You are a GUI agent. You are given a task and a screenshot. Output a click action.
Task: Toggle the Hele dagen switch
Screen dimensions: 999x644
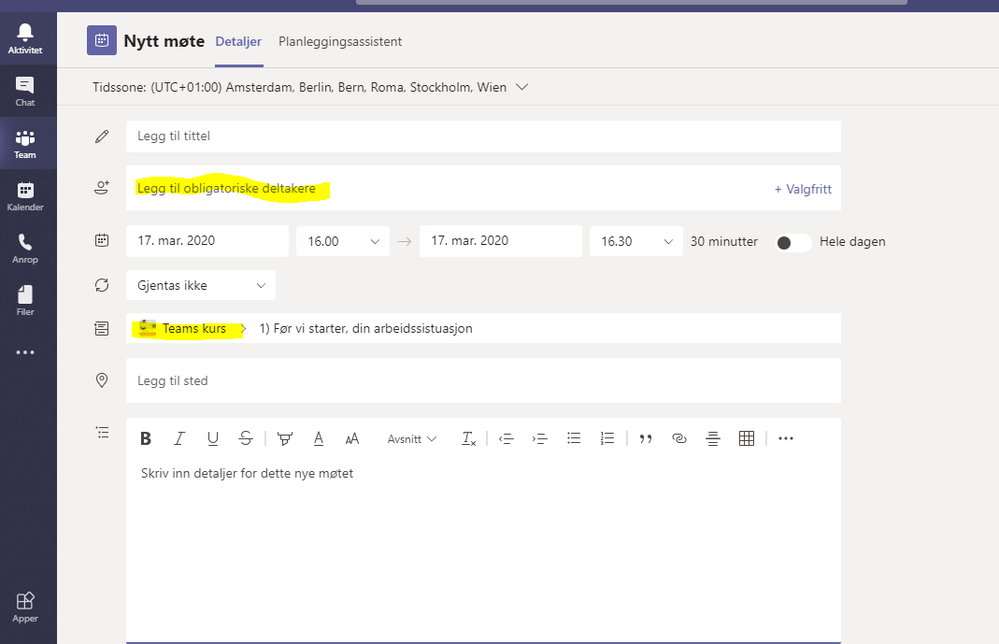click(793, 243)
